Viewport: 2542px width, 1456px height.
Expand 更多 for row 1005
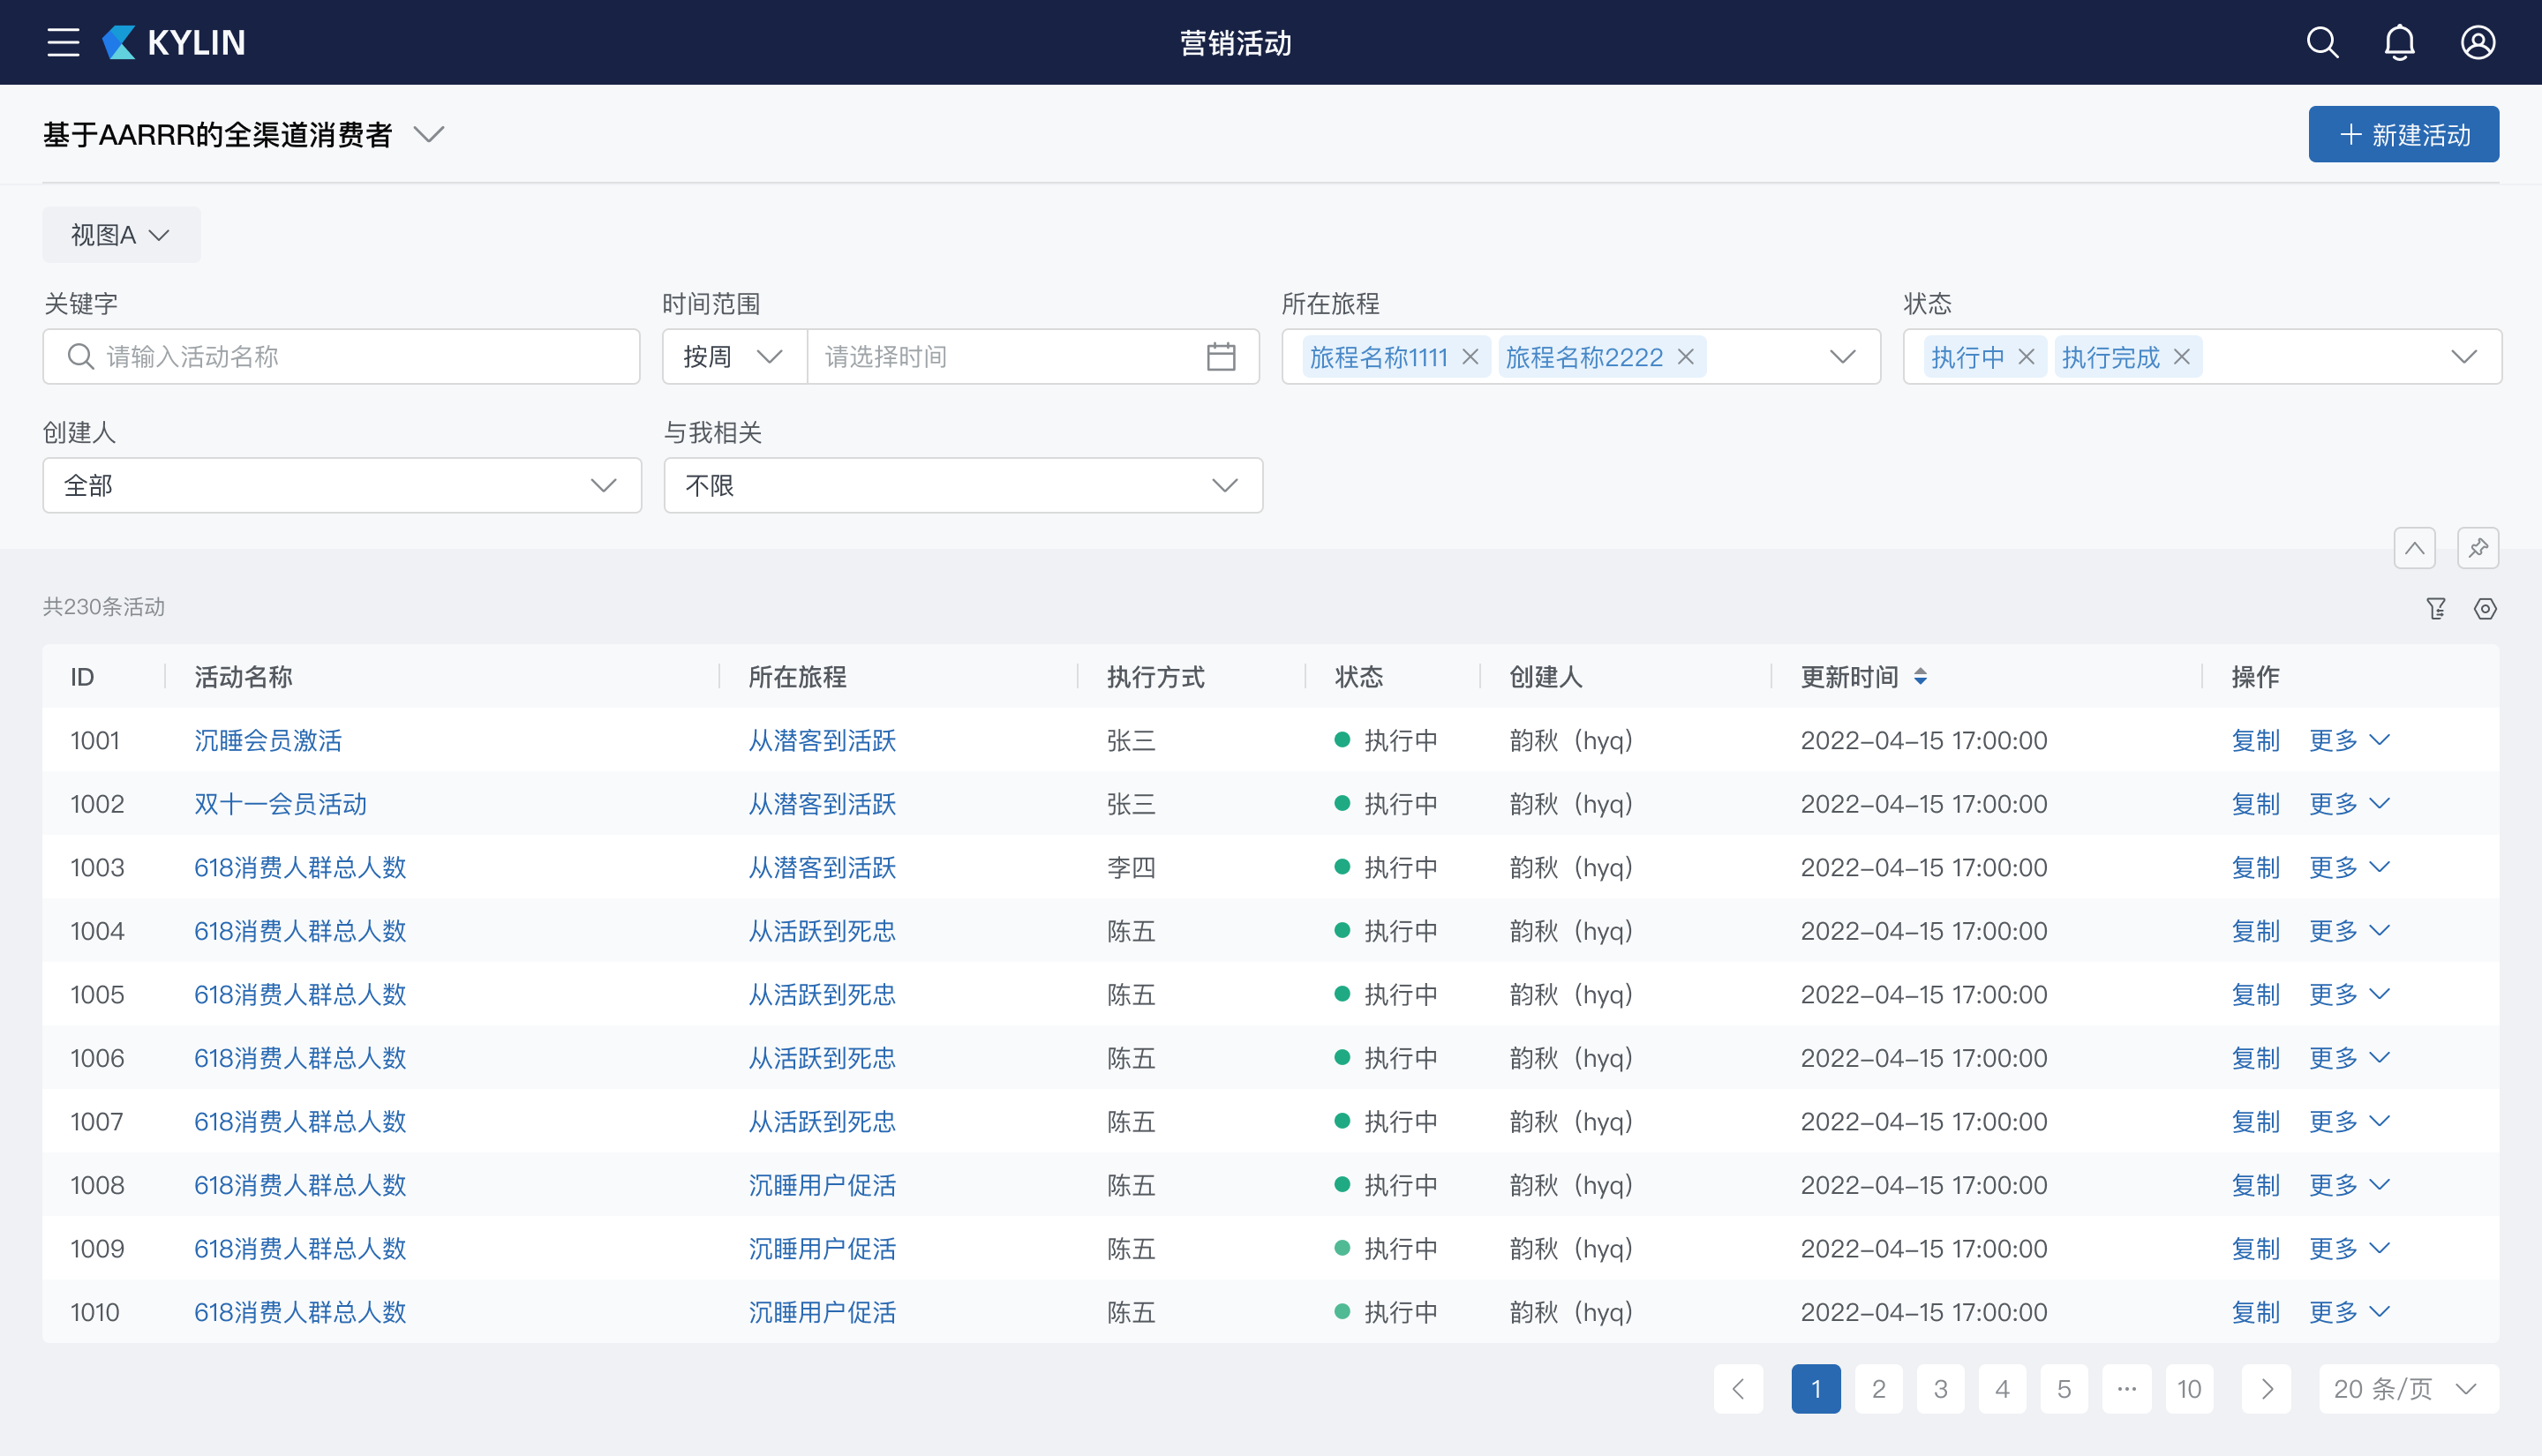tap(2349, 994)
